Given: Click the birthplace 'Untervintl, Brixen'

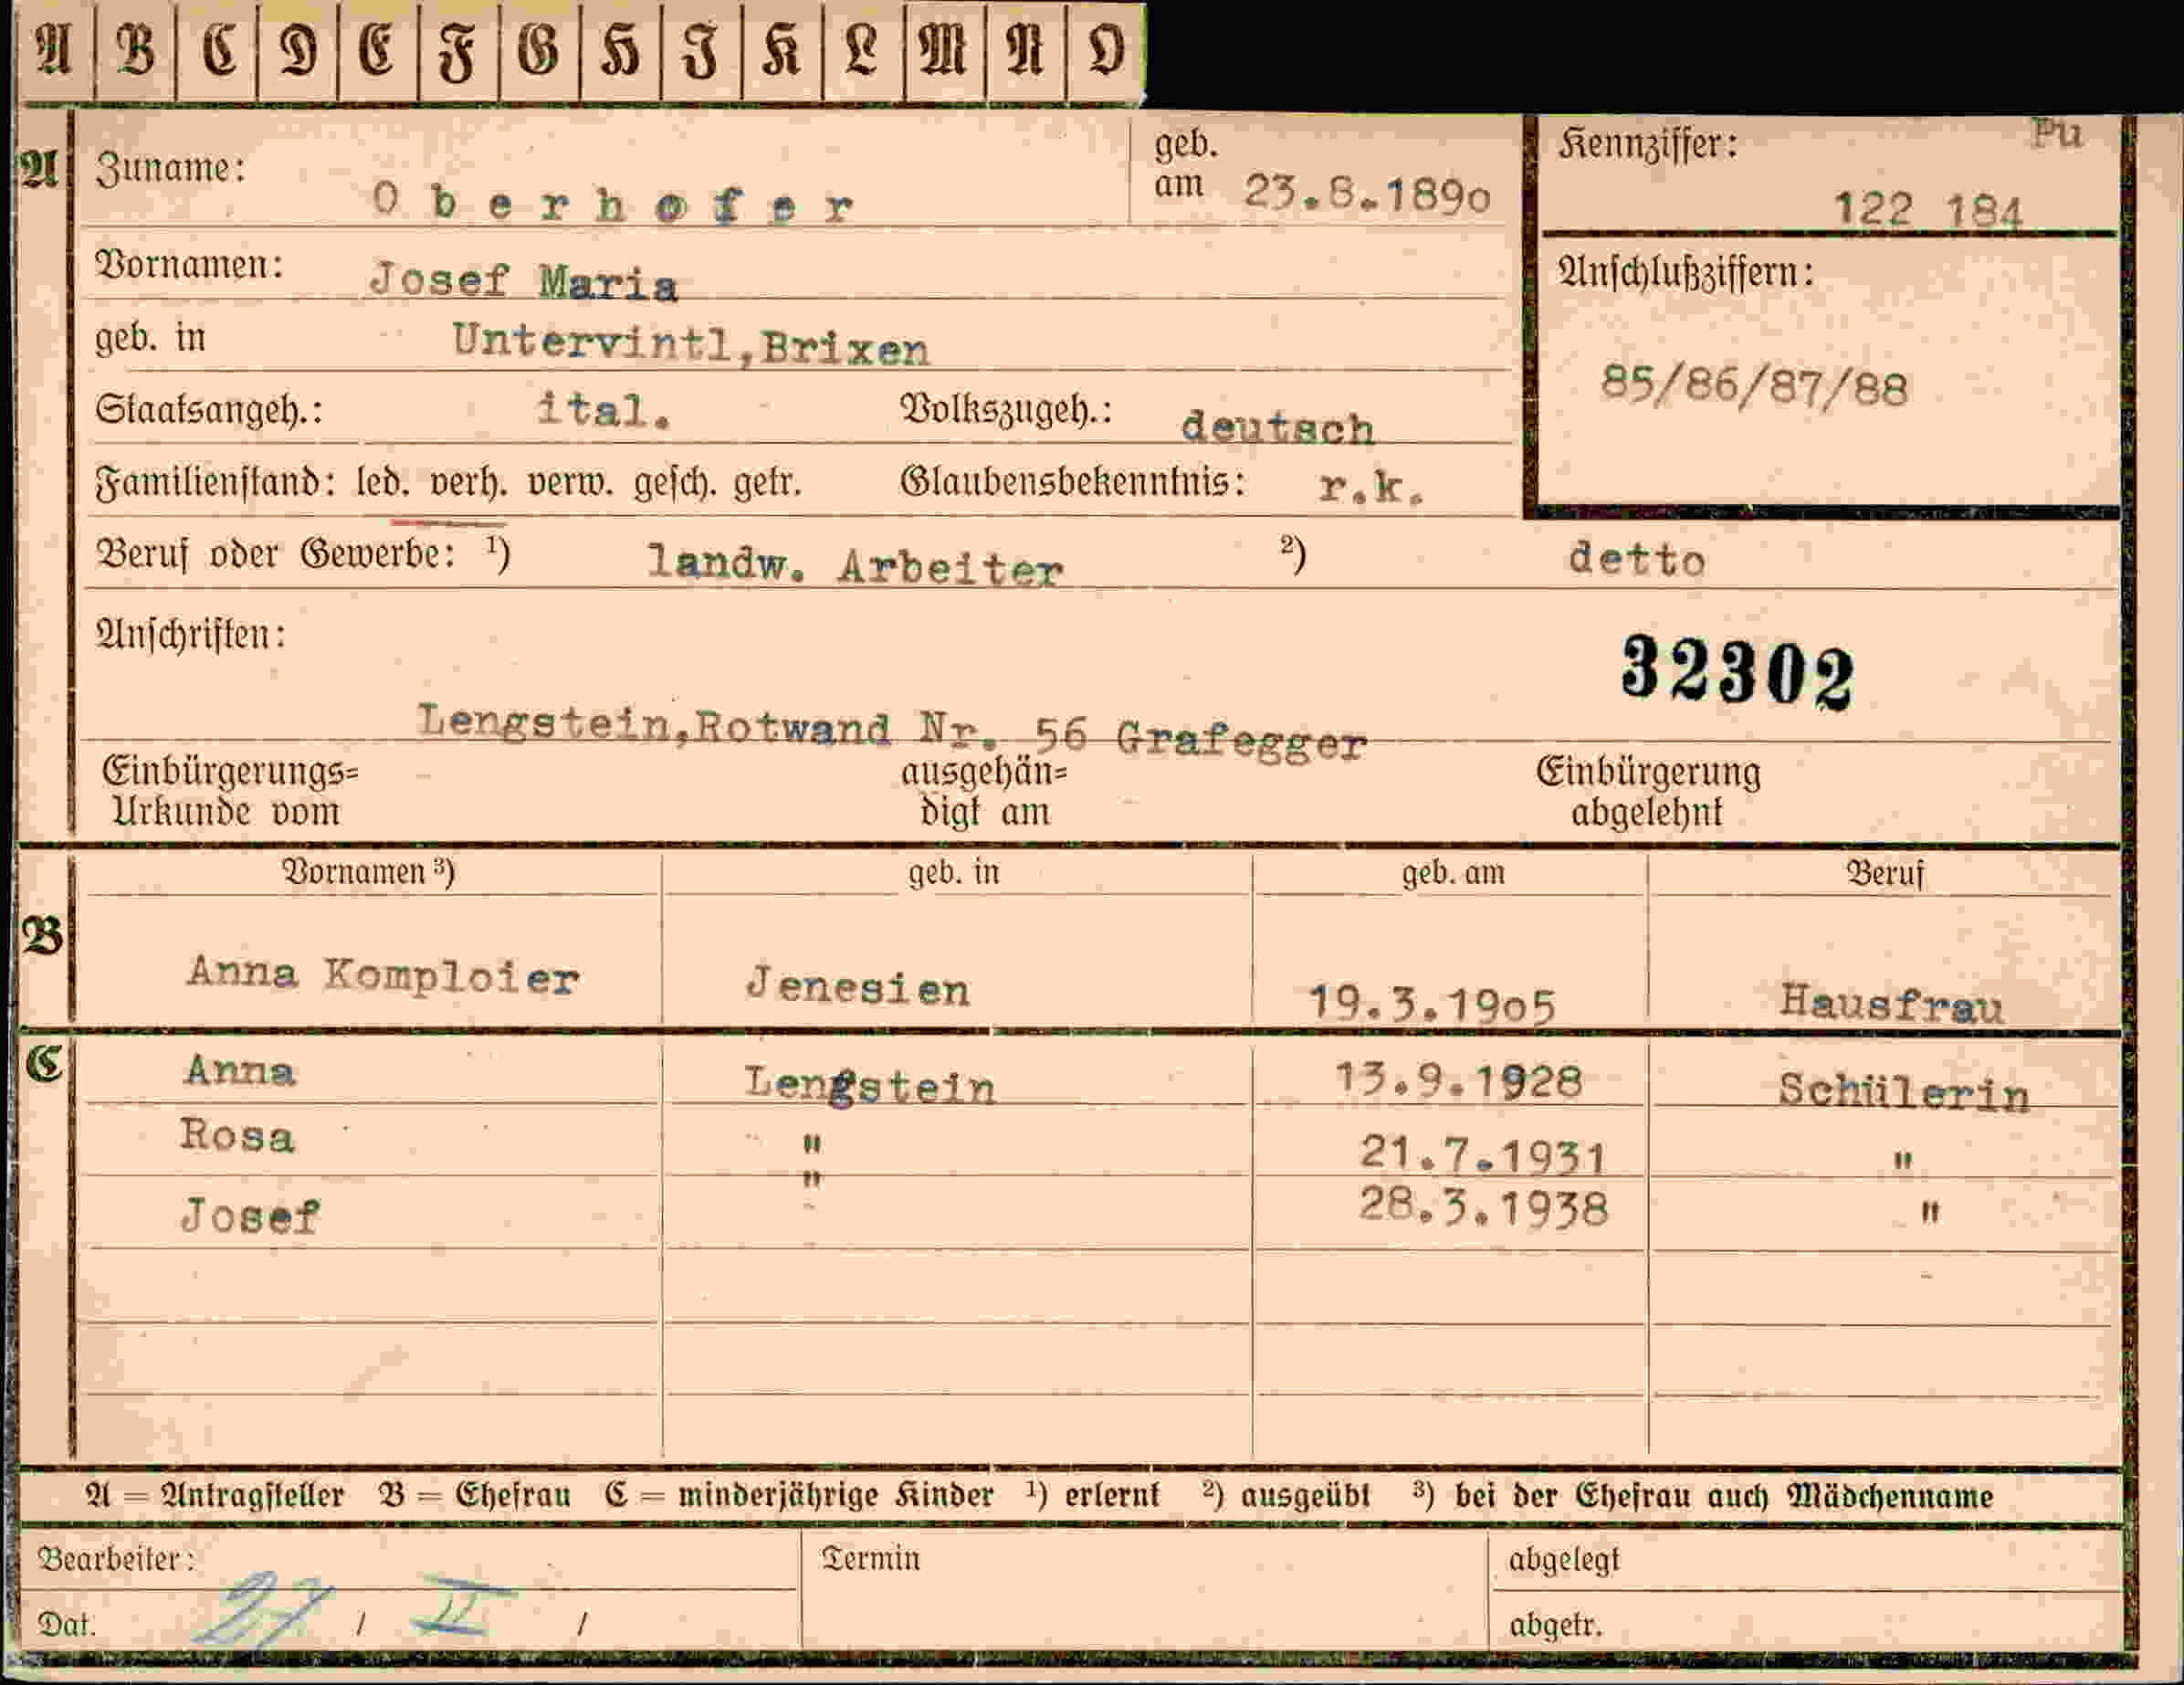Looking at the screenshot, I should [x=690, y=343].
